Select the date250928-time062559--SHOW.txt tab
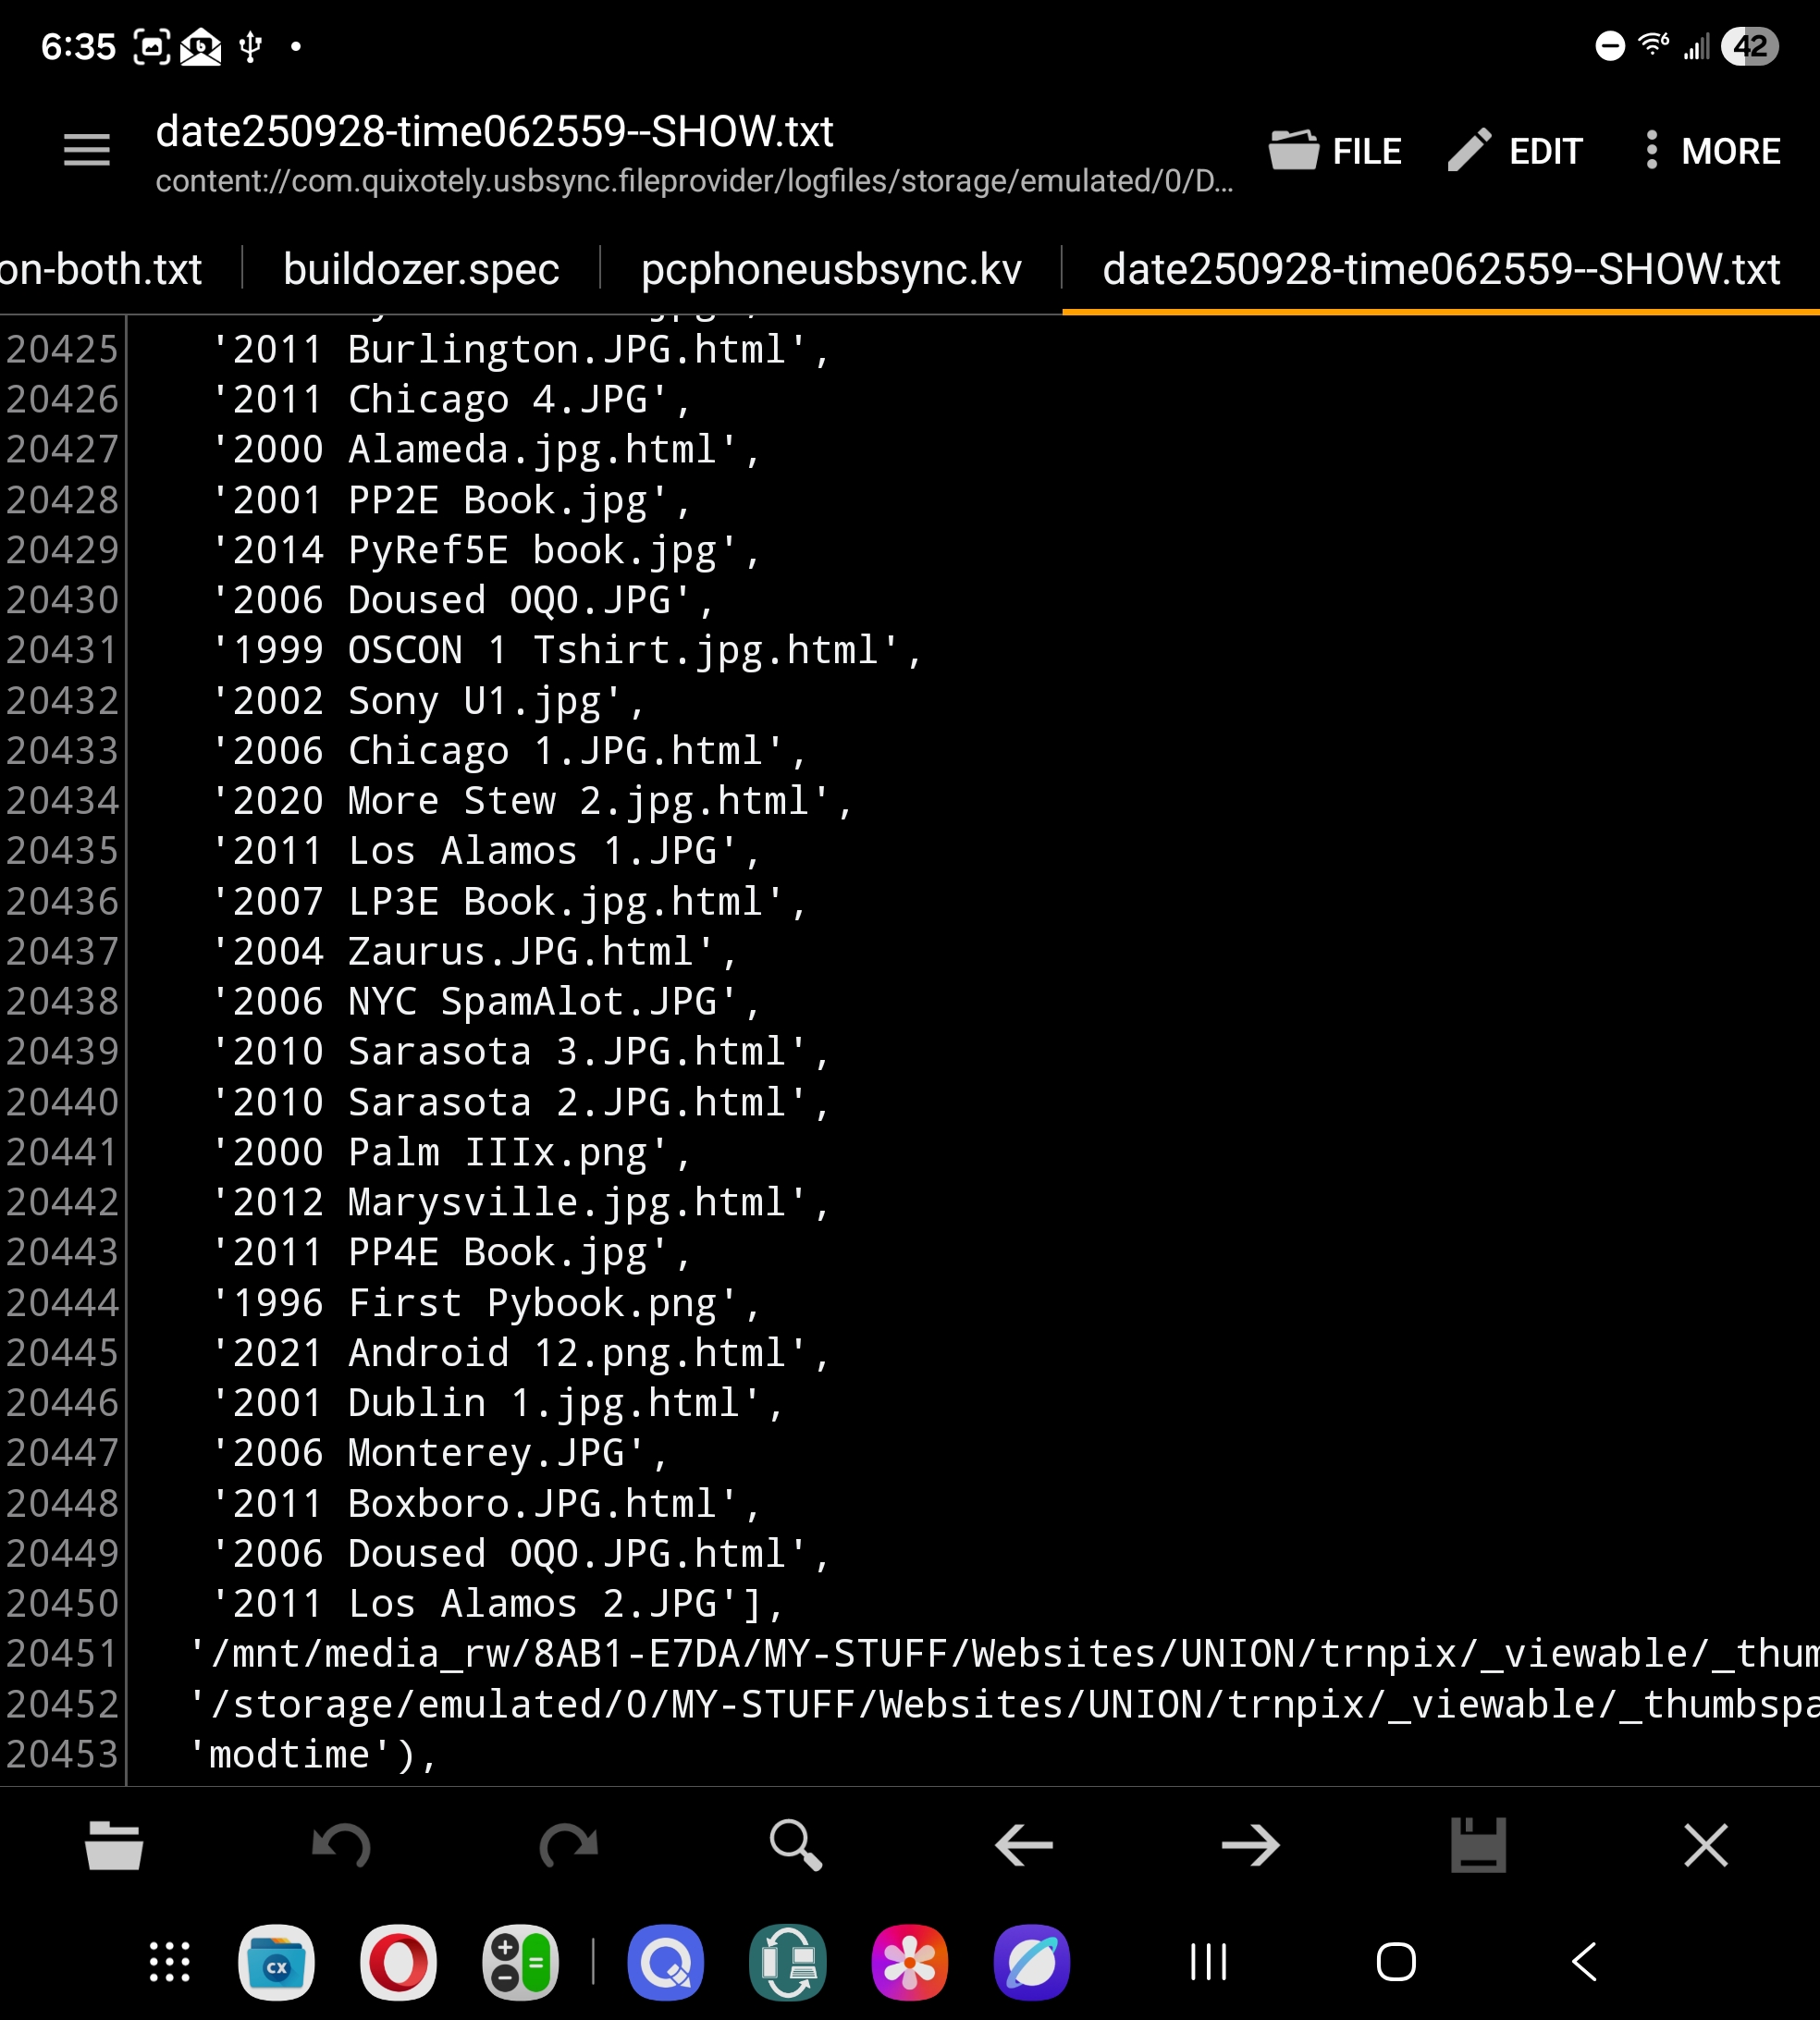 click(1440, 269)
